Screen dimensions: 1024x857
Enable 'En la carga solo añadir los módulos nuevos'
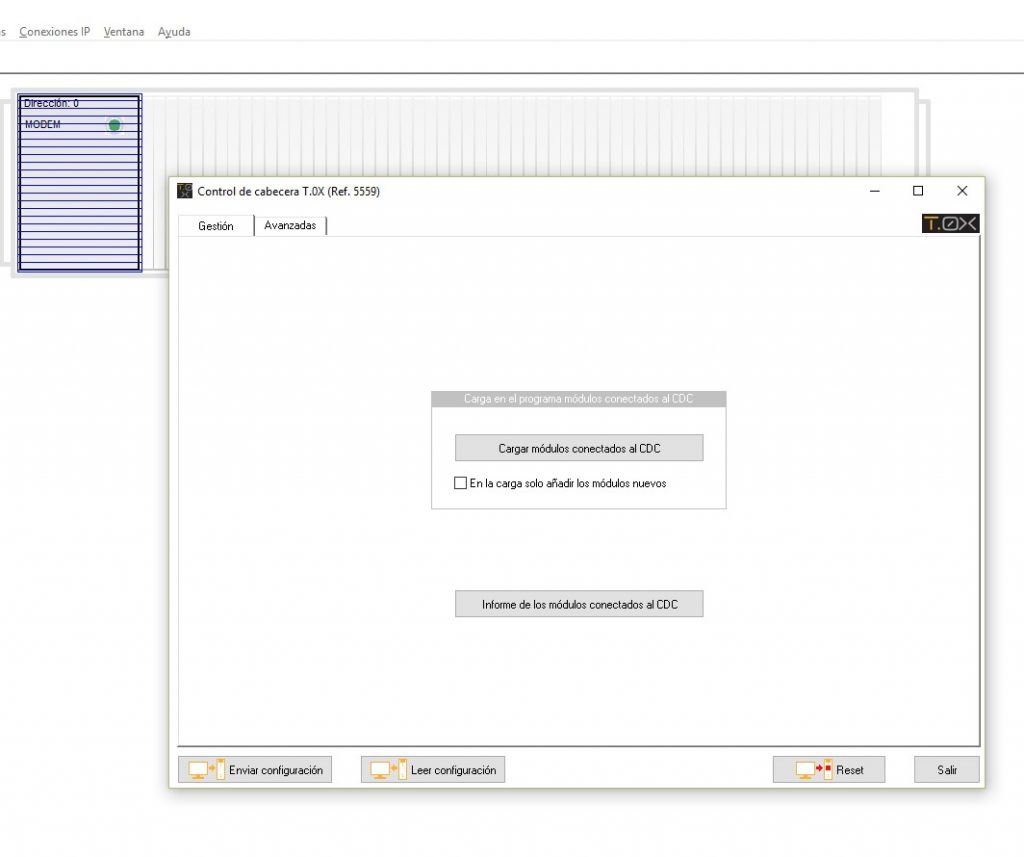click(x=460, y=483)
